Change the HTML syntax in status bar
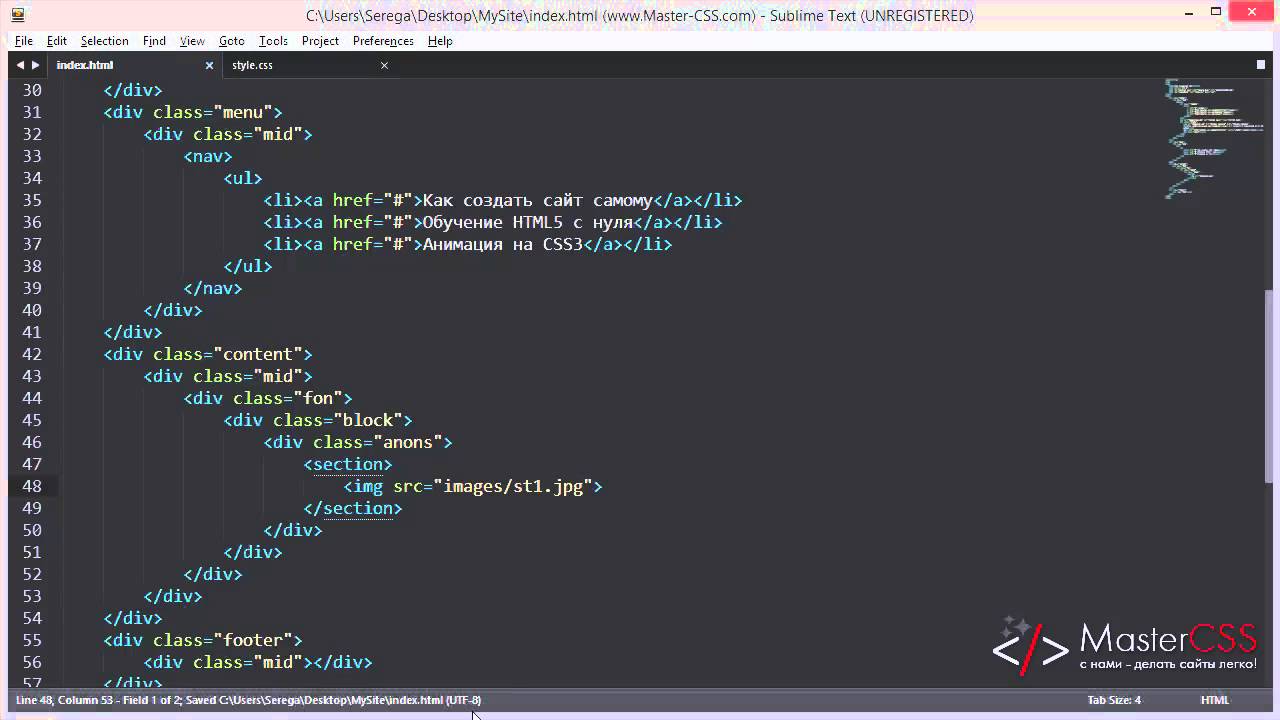This screenshot has width=1280, height=720. pos(1214,700)
